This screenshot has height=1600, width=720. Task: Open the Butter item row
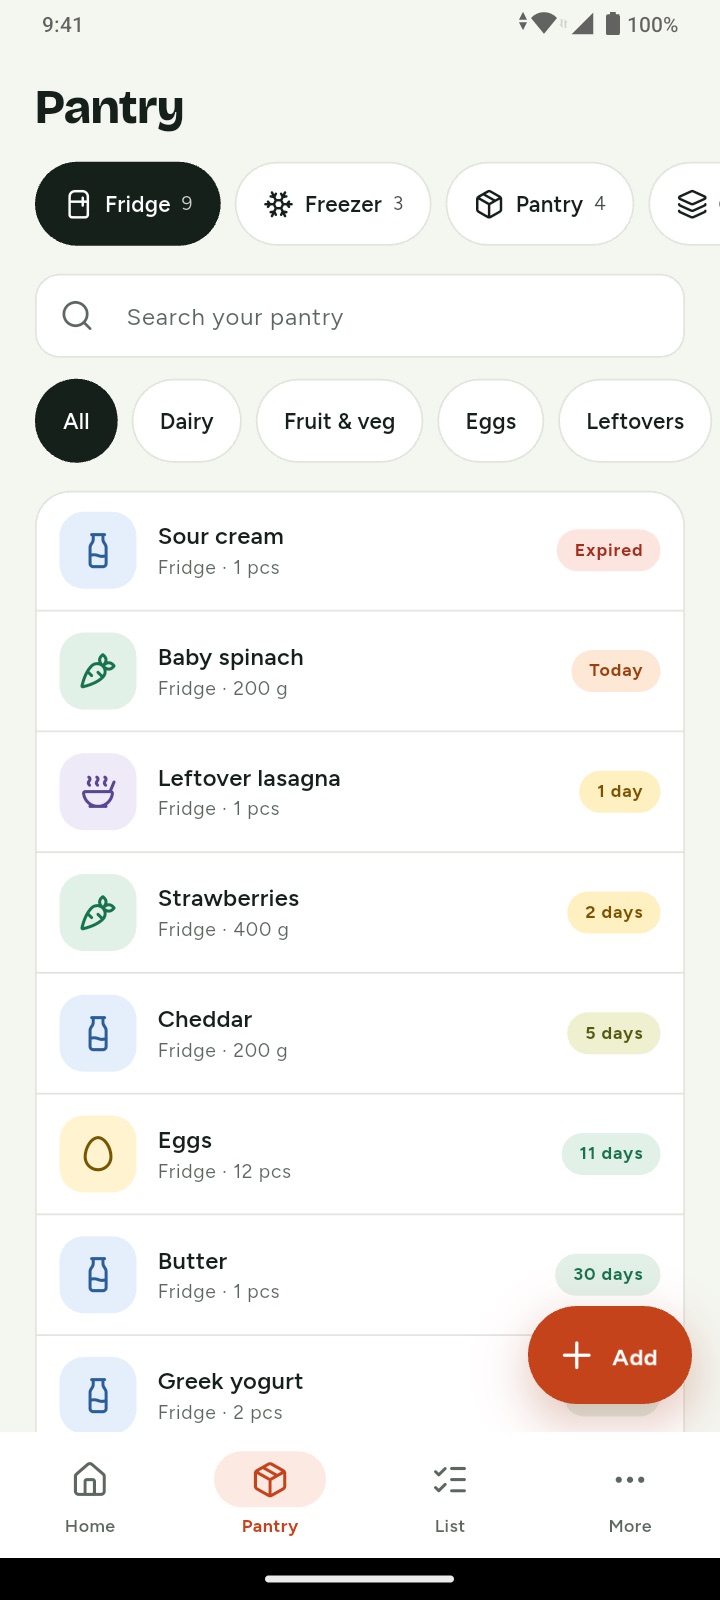pyautogui.click(x=360, y=1275)
